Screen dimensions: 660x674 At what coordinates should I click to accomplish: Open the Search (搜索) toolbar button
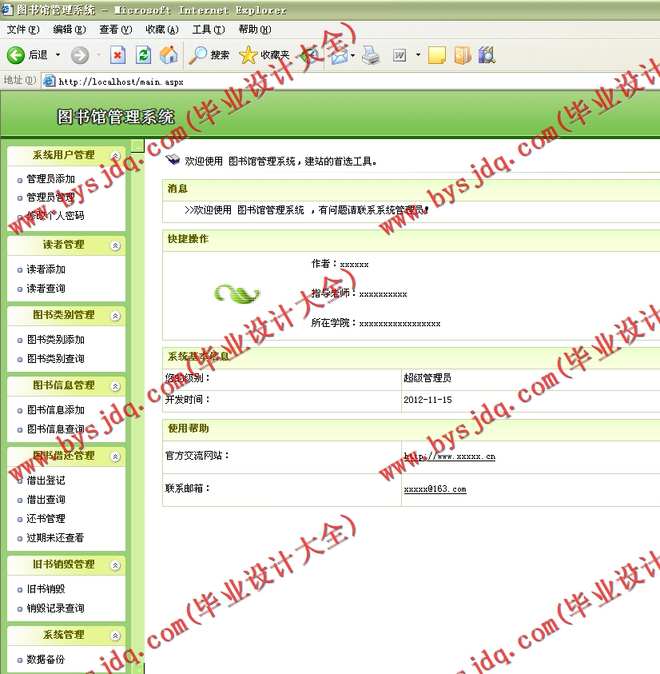pos(210,55)
